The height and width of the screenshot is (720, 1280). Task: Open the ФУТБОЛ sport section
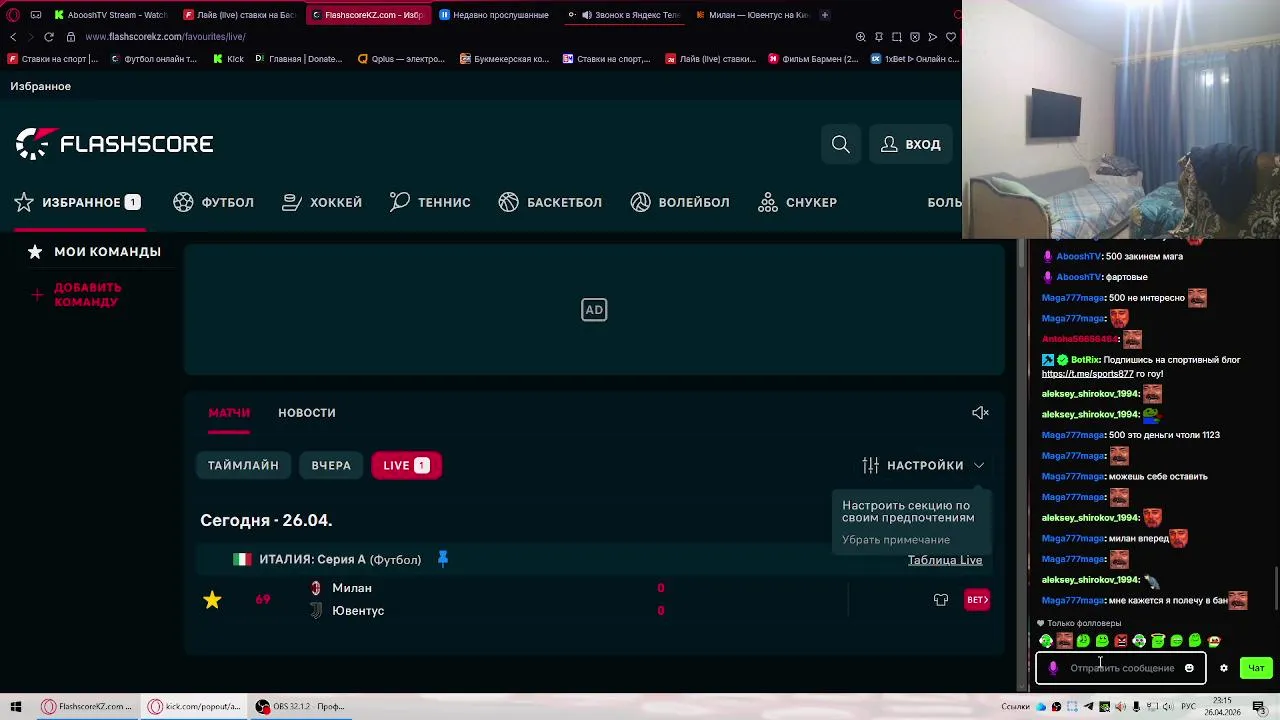[x=213, y=202]
